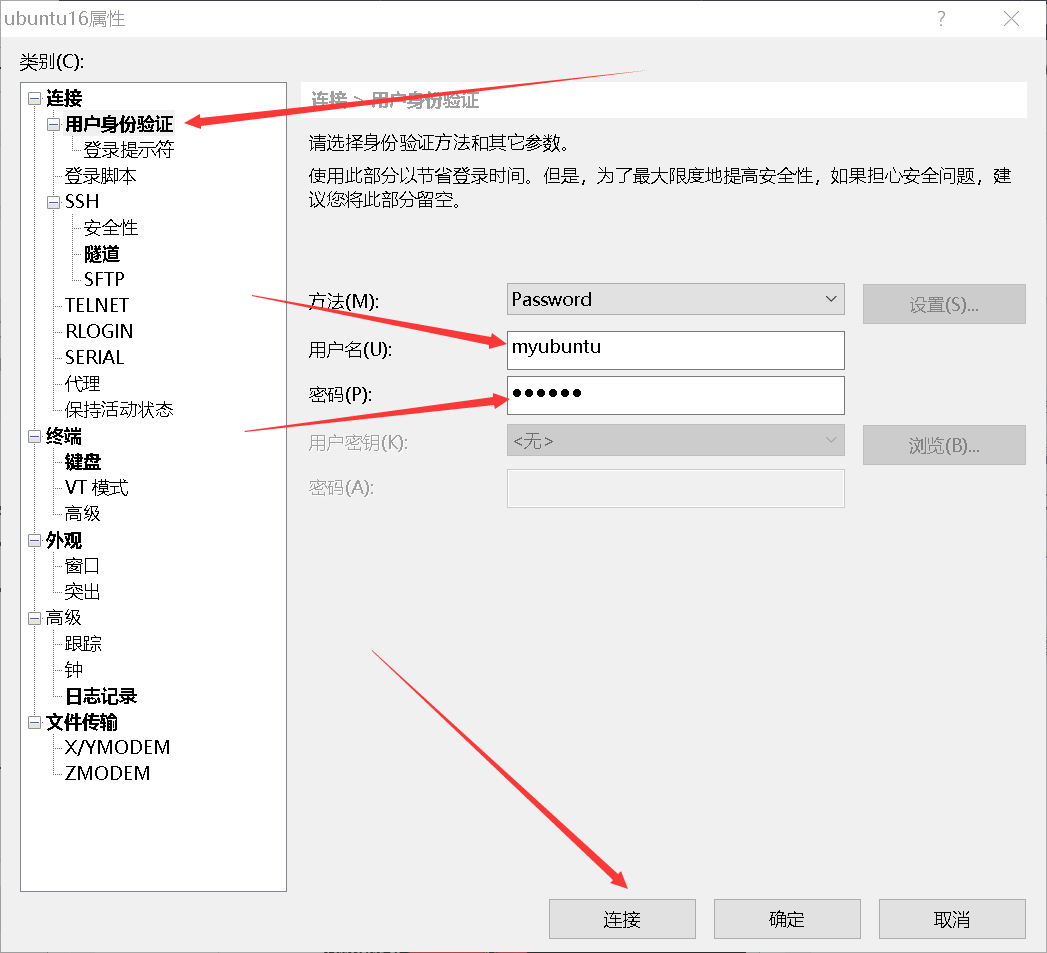The image size is (1047, 953).
Task: Open the TELNET connection settings
Action: 95,305
